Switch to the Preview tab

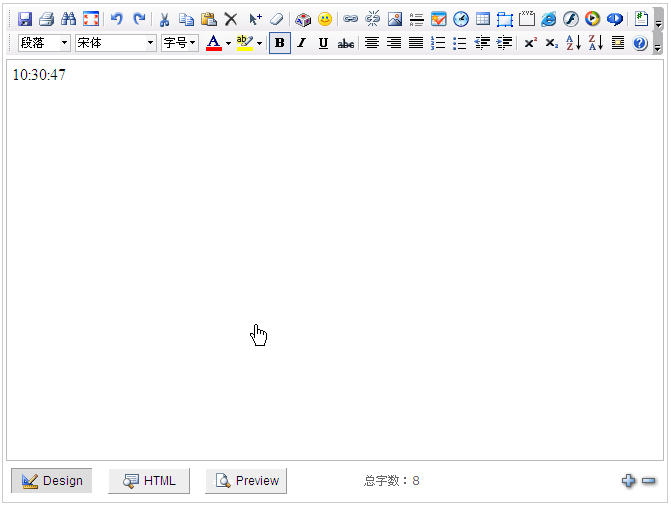[246, 481]
